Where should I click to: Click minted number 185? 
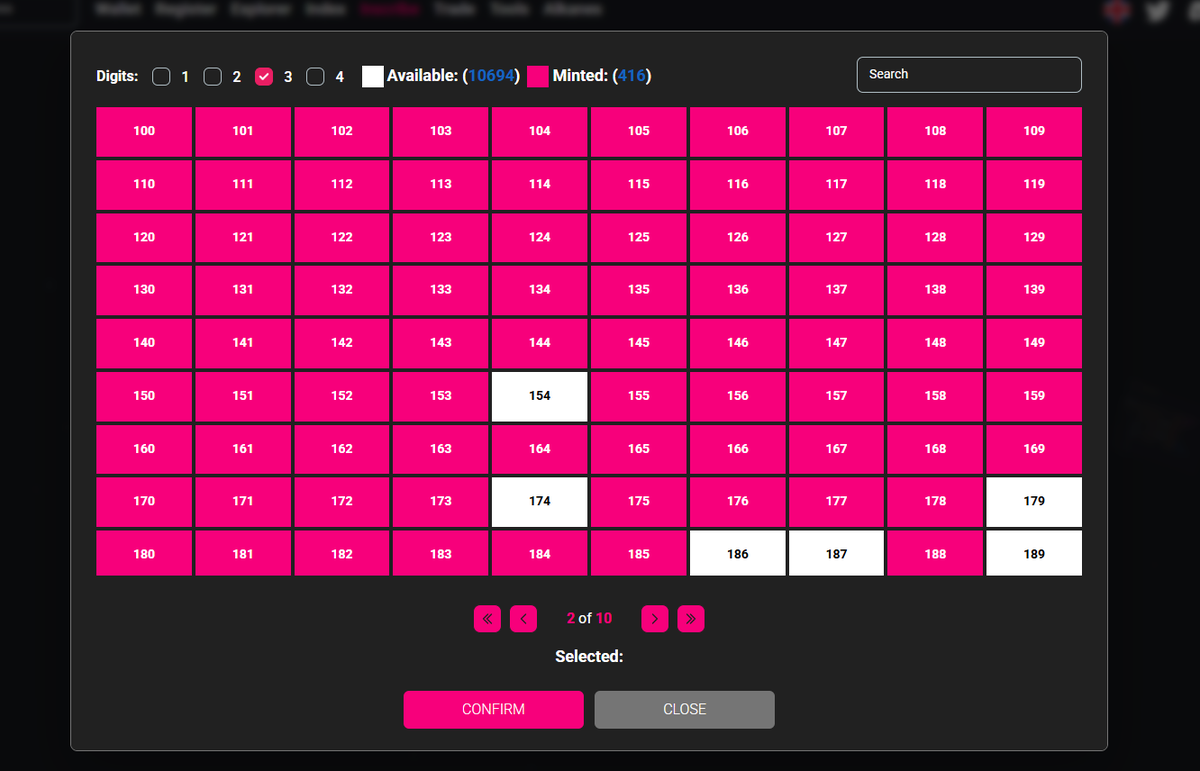[x=639, y=554]
